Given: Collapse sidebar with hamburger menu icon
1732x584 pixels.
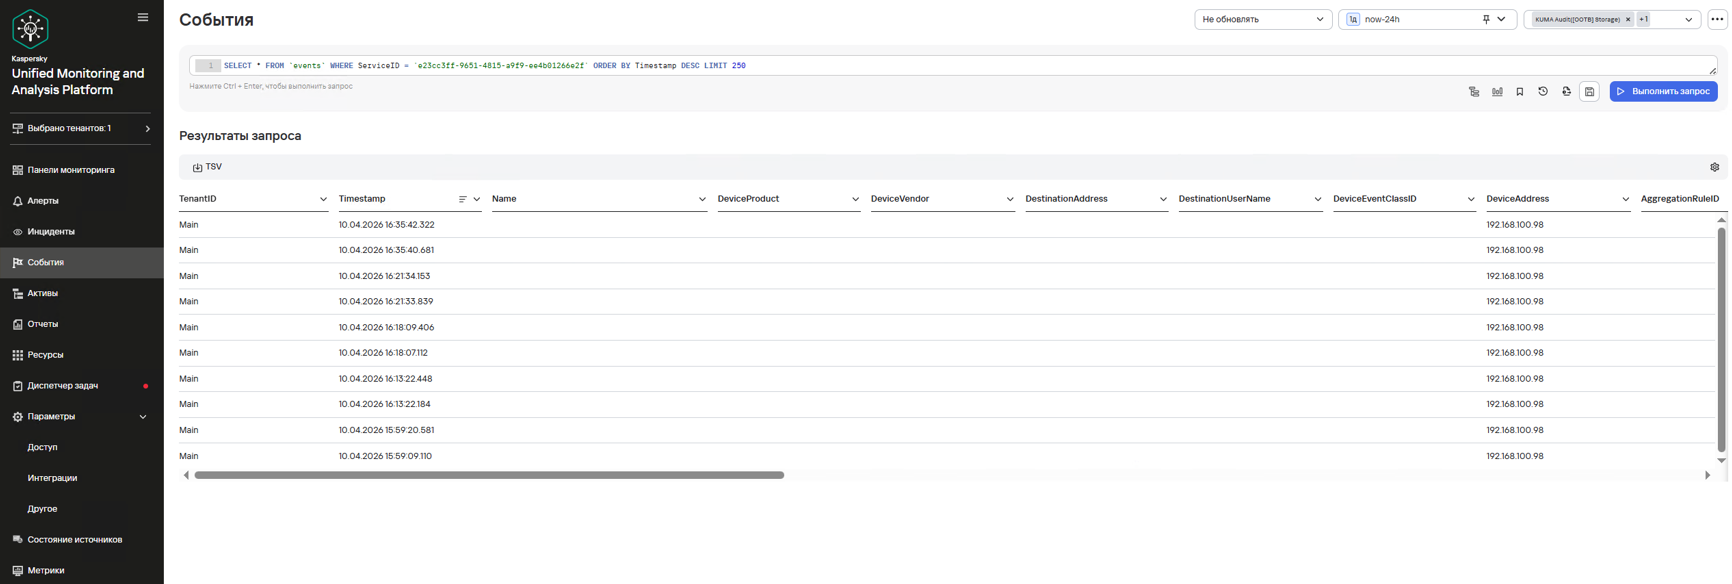Looking at the screenshot, I should pyautogui.click(x=143, y=17).
